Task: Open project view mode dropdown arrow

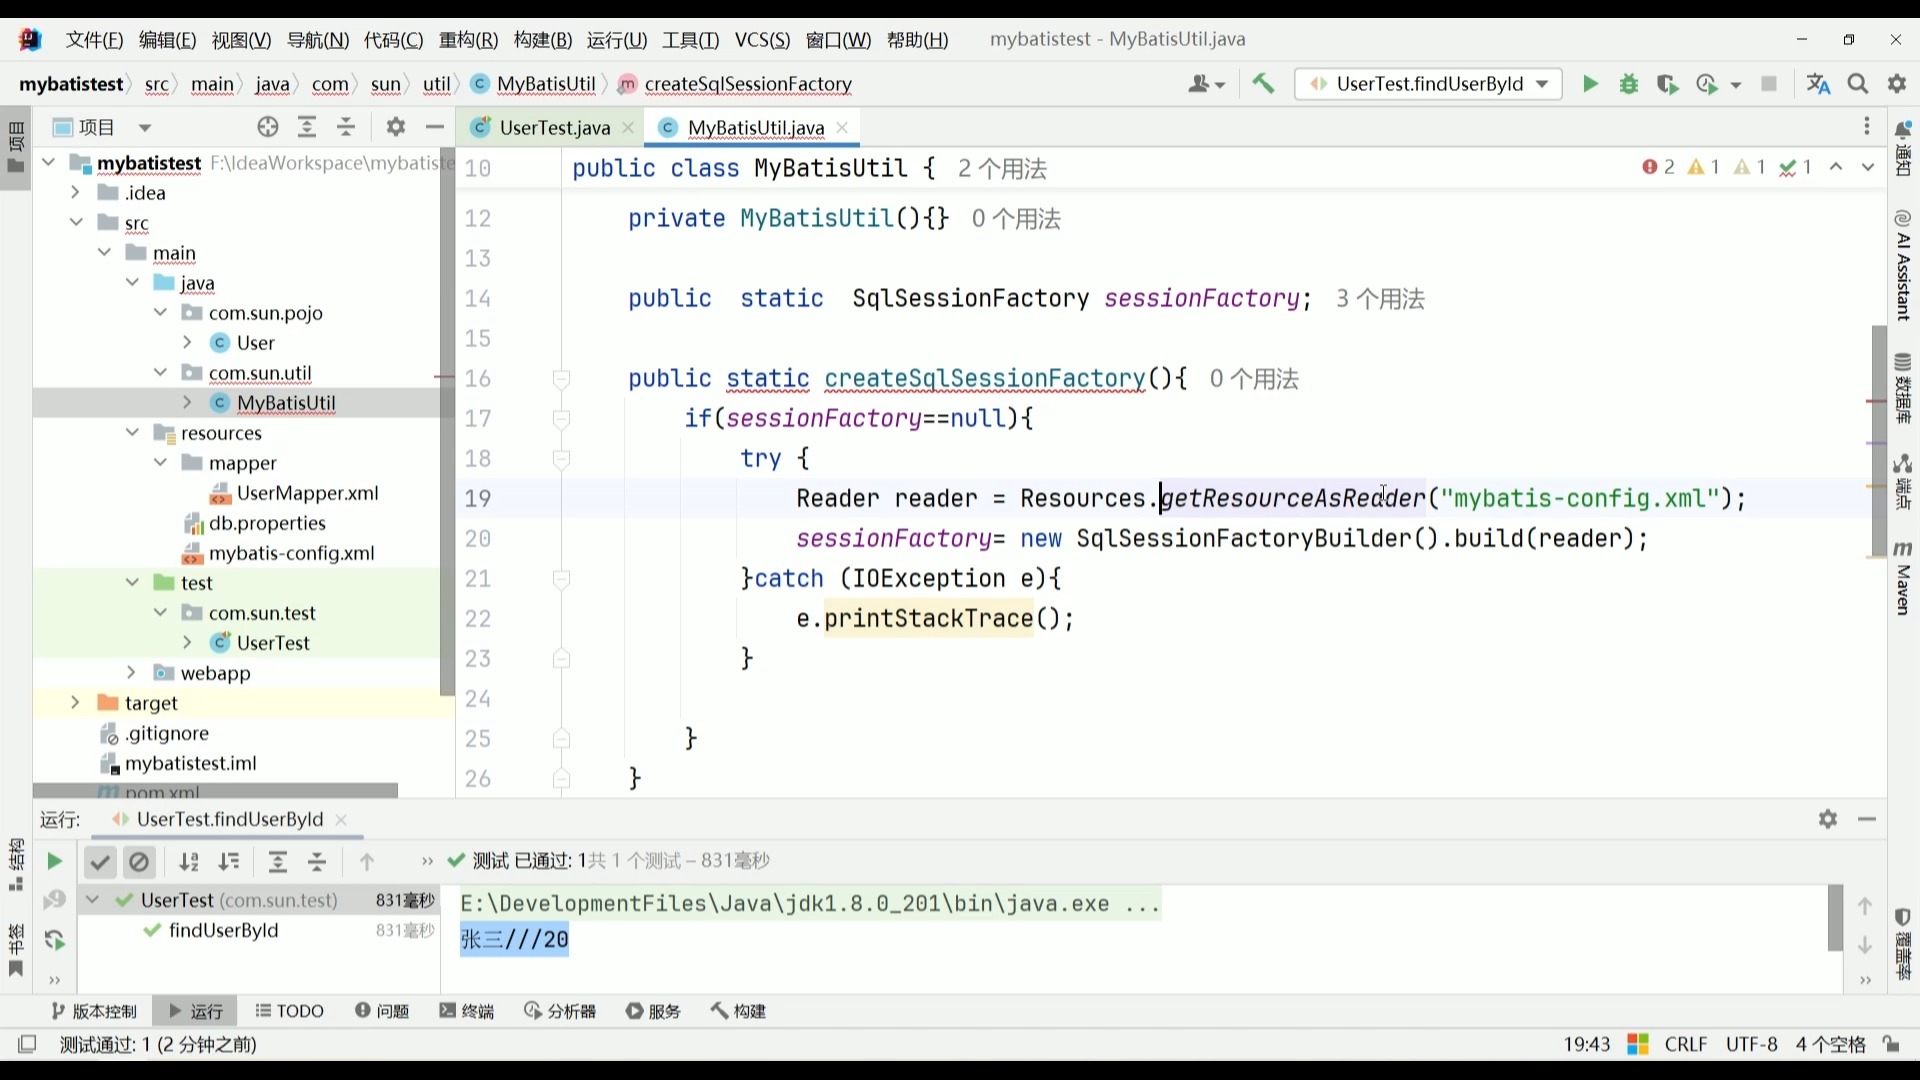Action: 145,127
